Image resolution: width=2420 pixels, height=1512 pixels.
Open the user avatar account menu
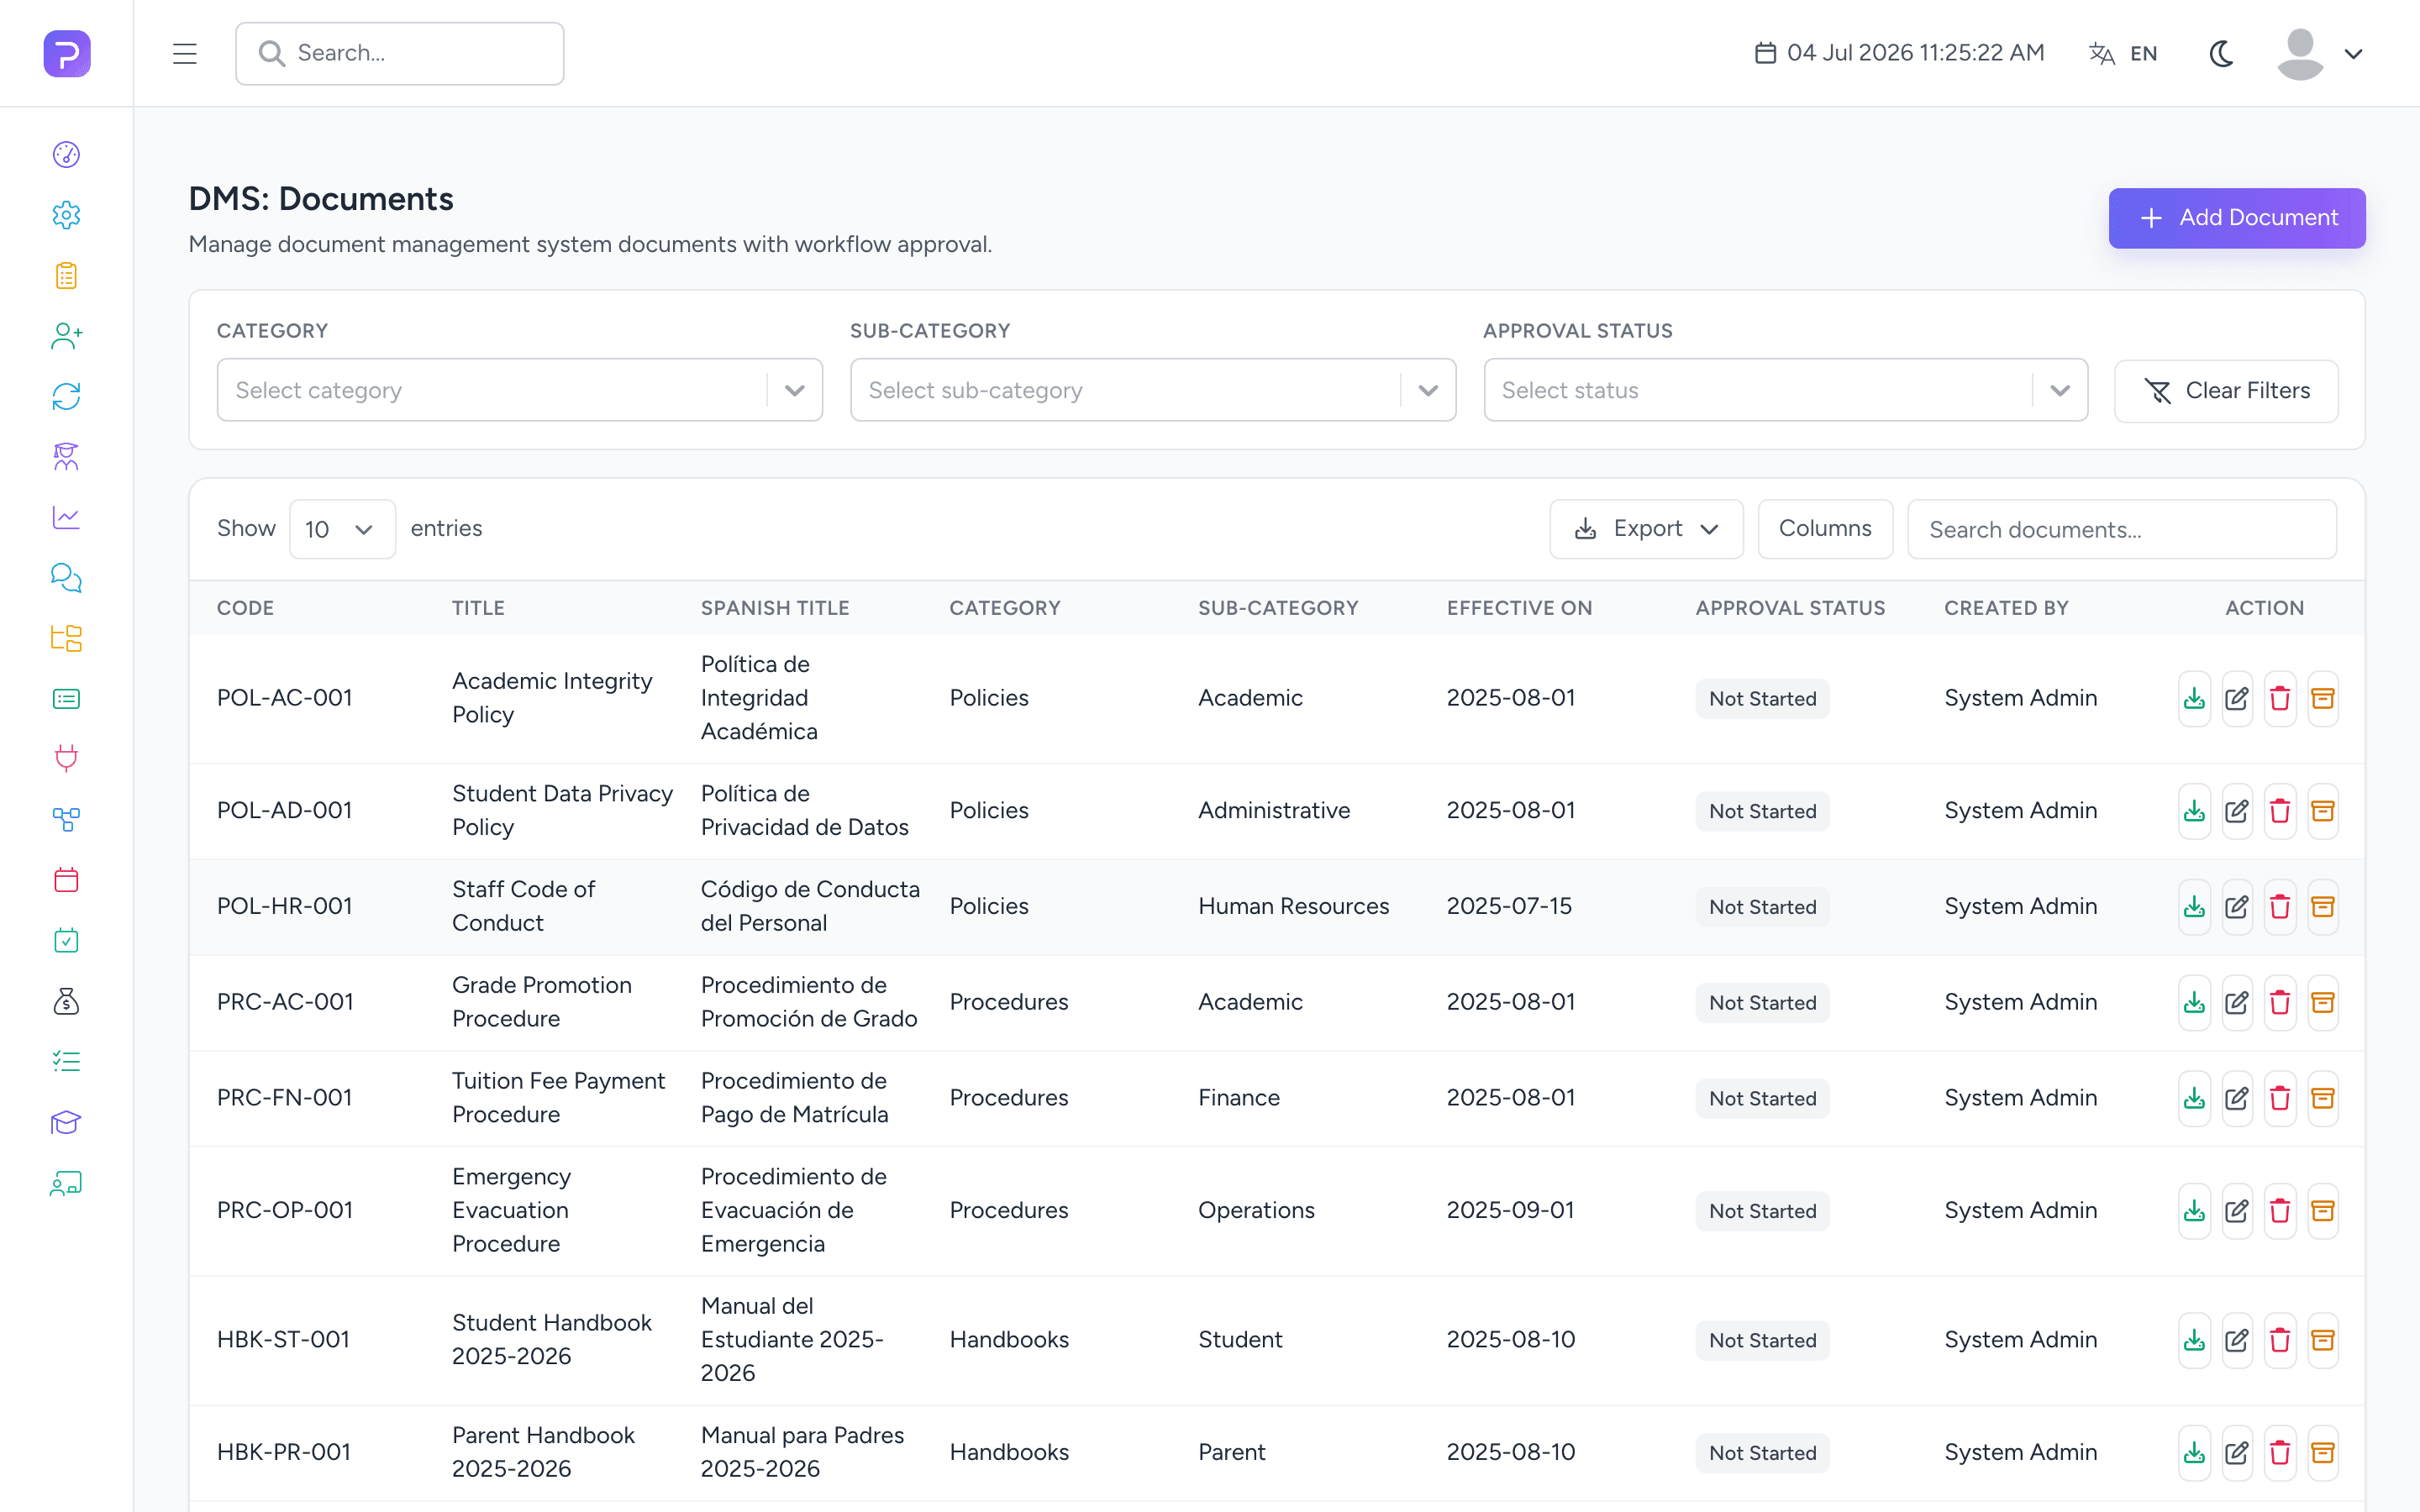coord(2320,53)
